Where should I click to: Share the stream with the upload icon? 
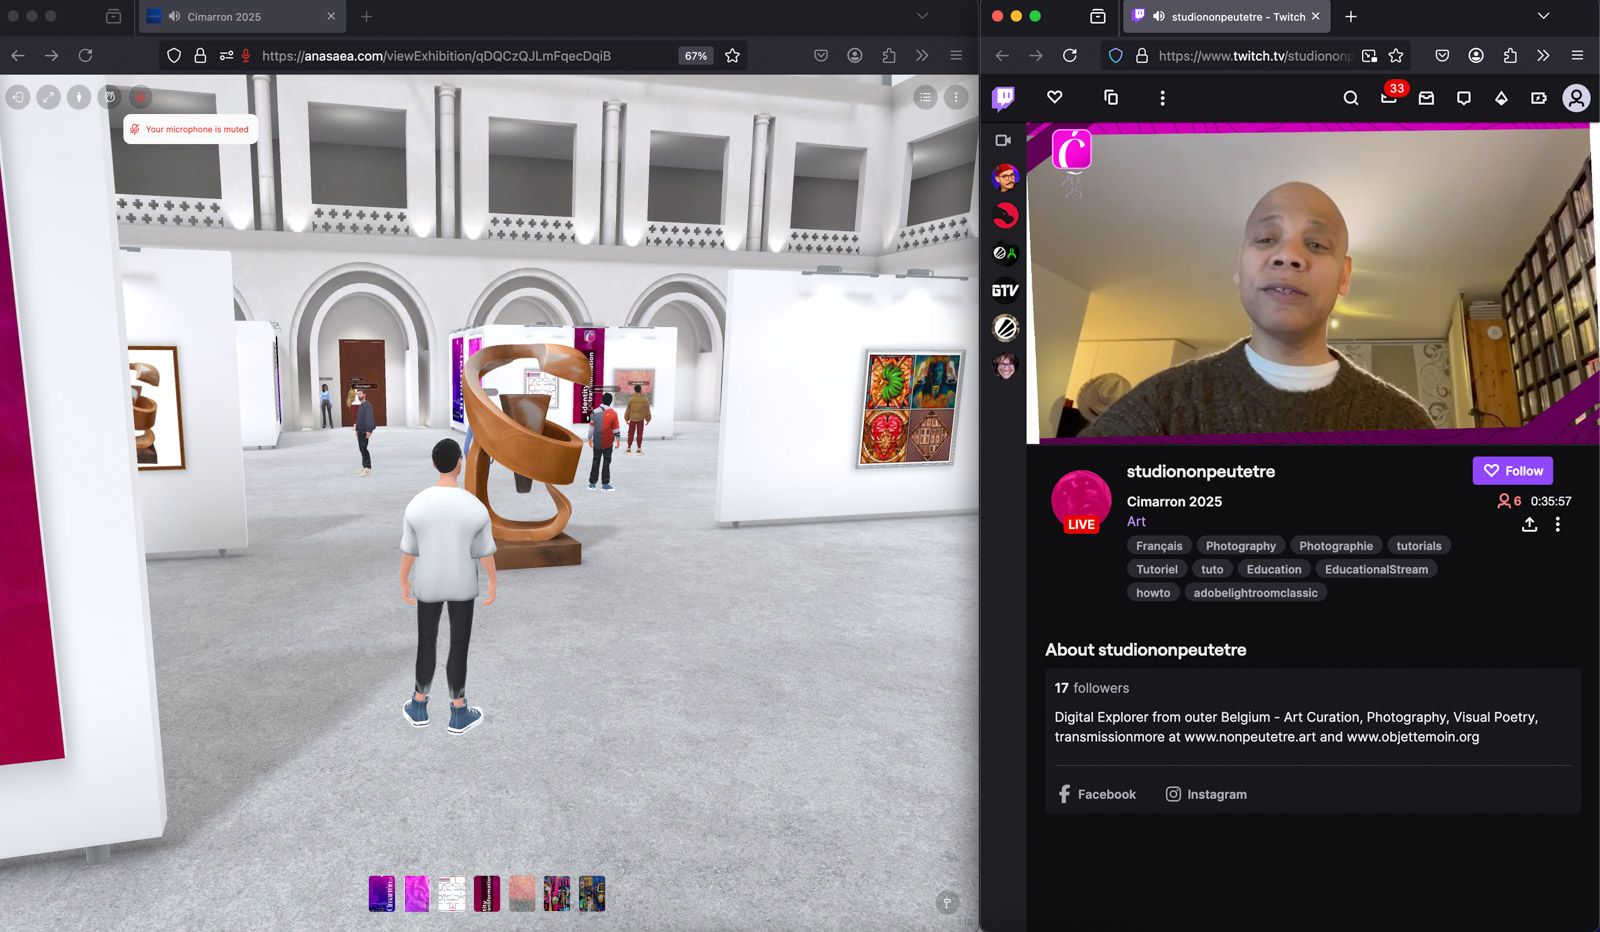coord(1529,524)
